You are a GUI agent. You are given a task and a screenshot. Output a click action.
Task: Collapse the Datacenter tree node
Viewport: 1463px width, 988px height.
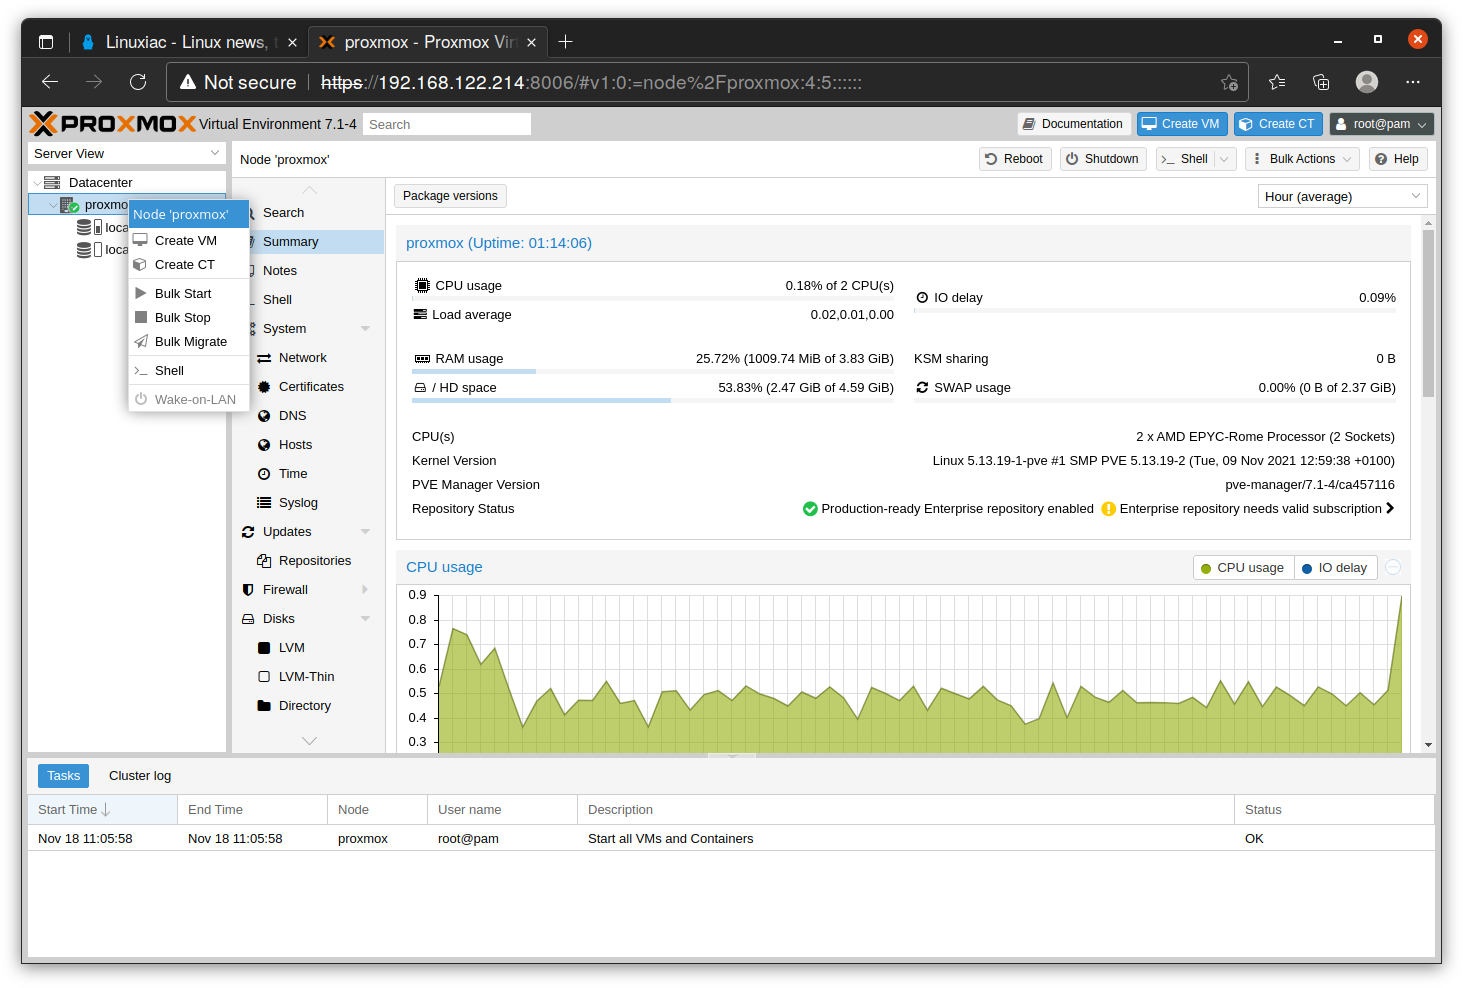tap(37, 183)
